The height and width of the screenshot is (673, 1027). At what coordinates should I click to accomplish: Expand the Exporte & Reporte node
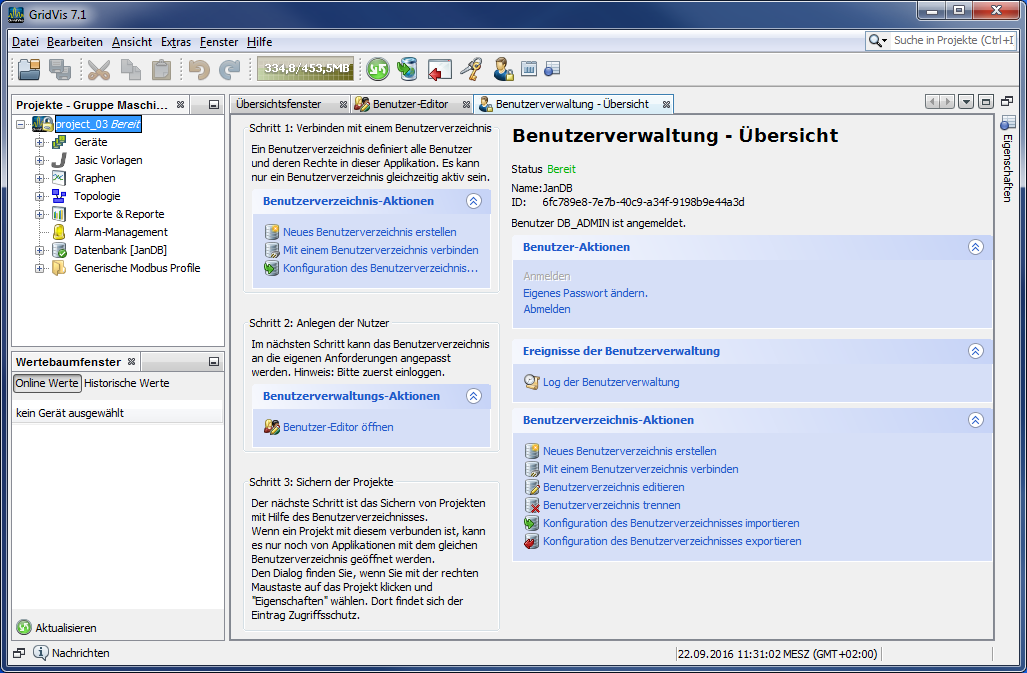(x=39, y=214)
